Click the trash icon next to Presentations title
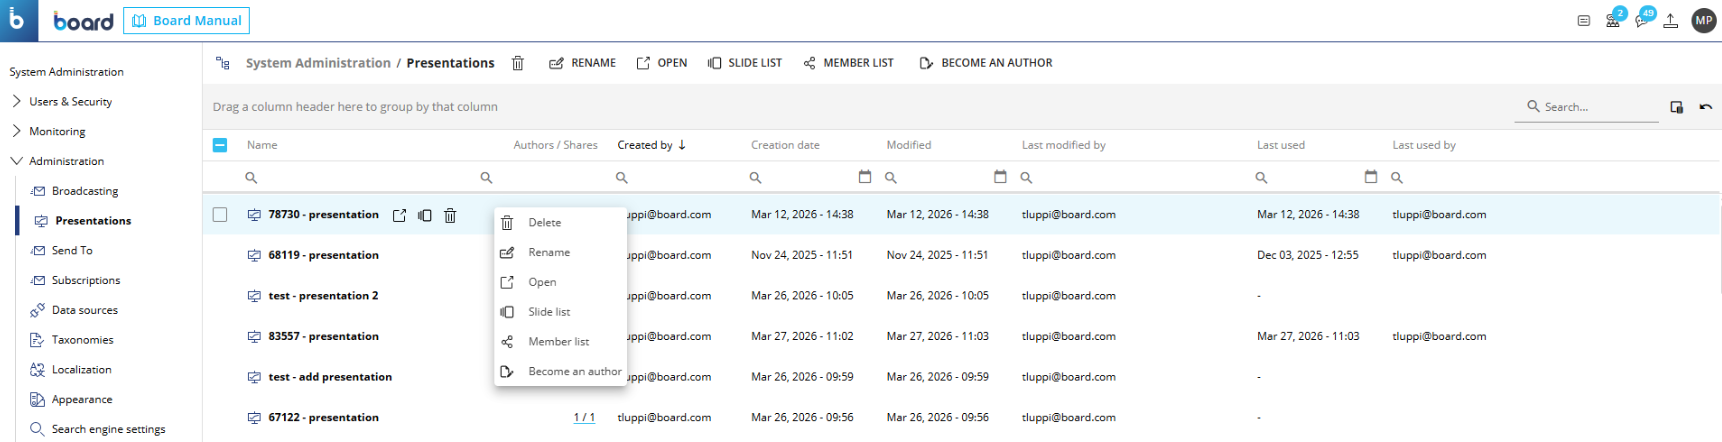1722x442 pixels. (518, 63)
